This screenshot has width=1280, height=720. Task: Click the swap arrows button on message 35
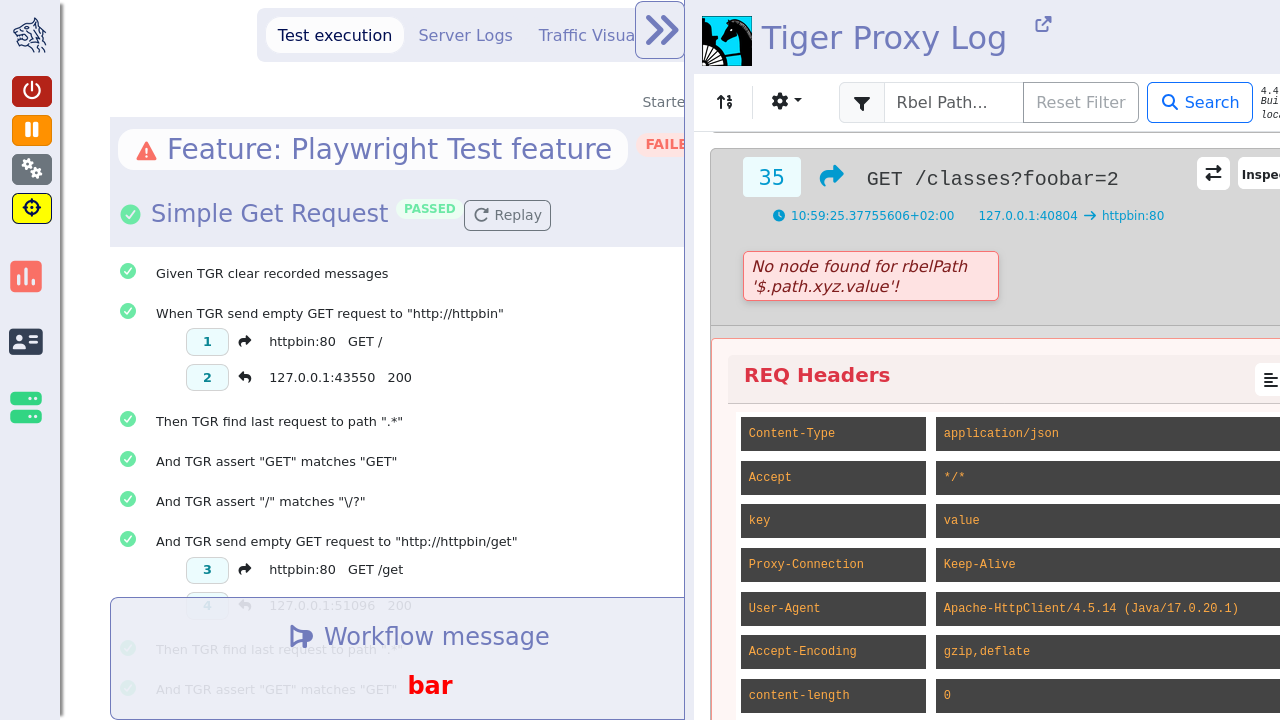point(1213,173)
